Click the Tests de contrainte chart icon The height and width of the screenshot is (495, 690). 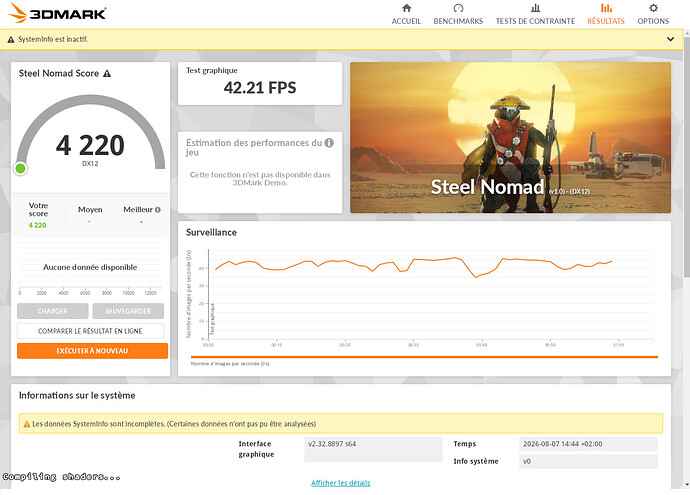535,8
